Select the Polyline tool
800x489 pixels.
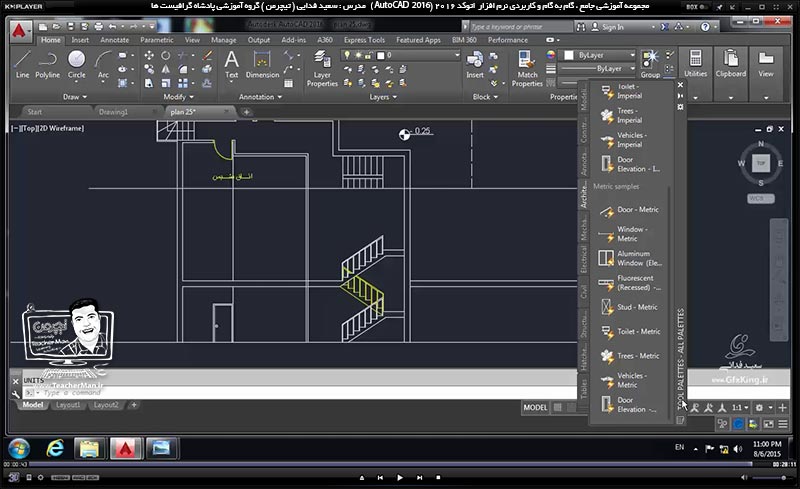pyautogui.click(x=47, y=64)
